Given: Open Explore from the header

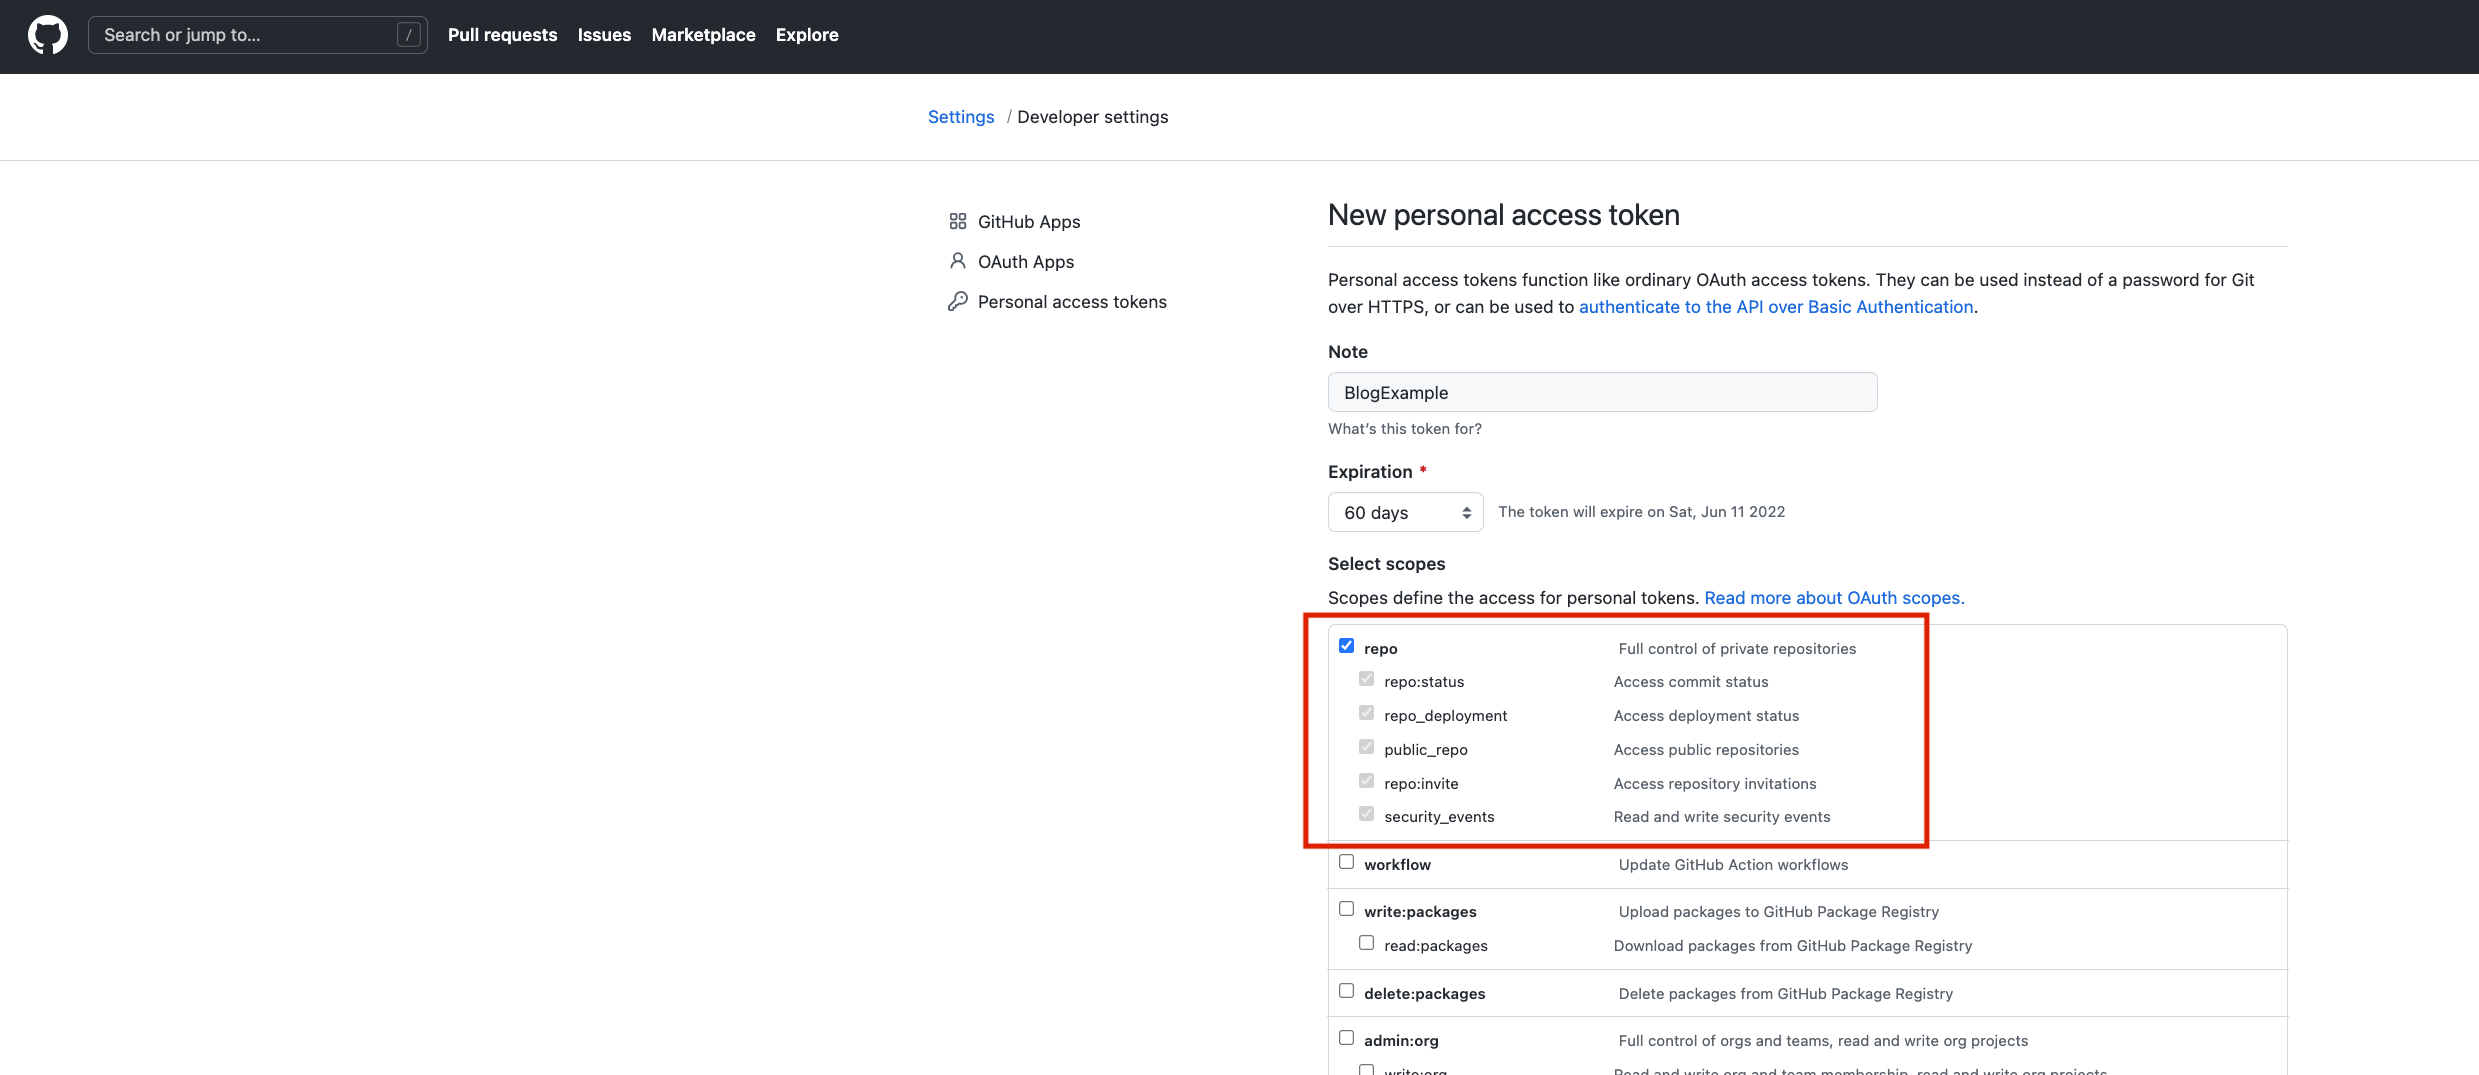Looking at the screenshot, I should [x=807, y=35].
